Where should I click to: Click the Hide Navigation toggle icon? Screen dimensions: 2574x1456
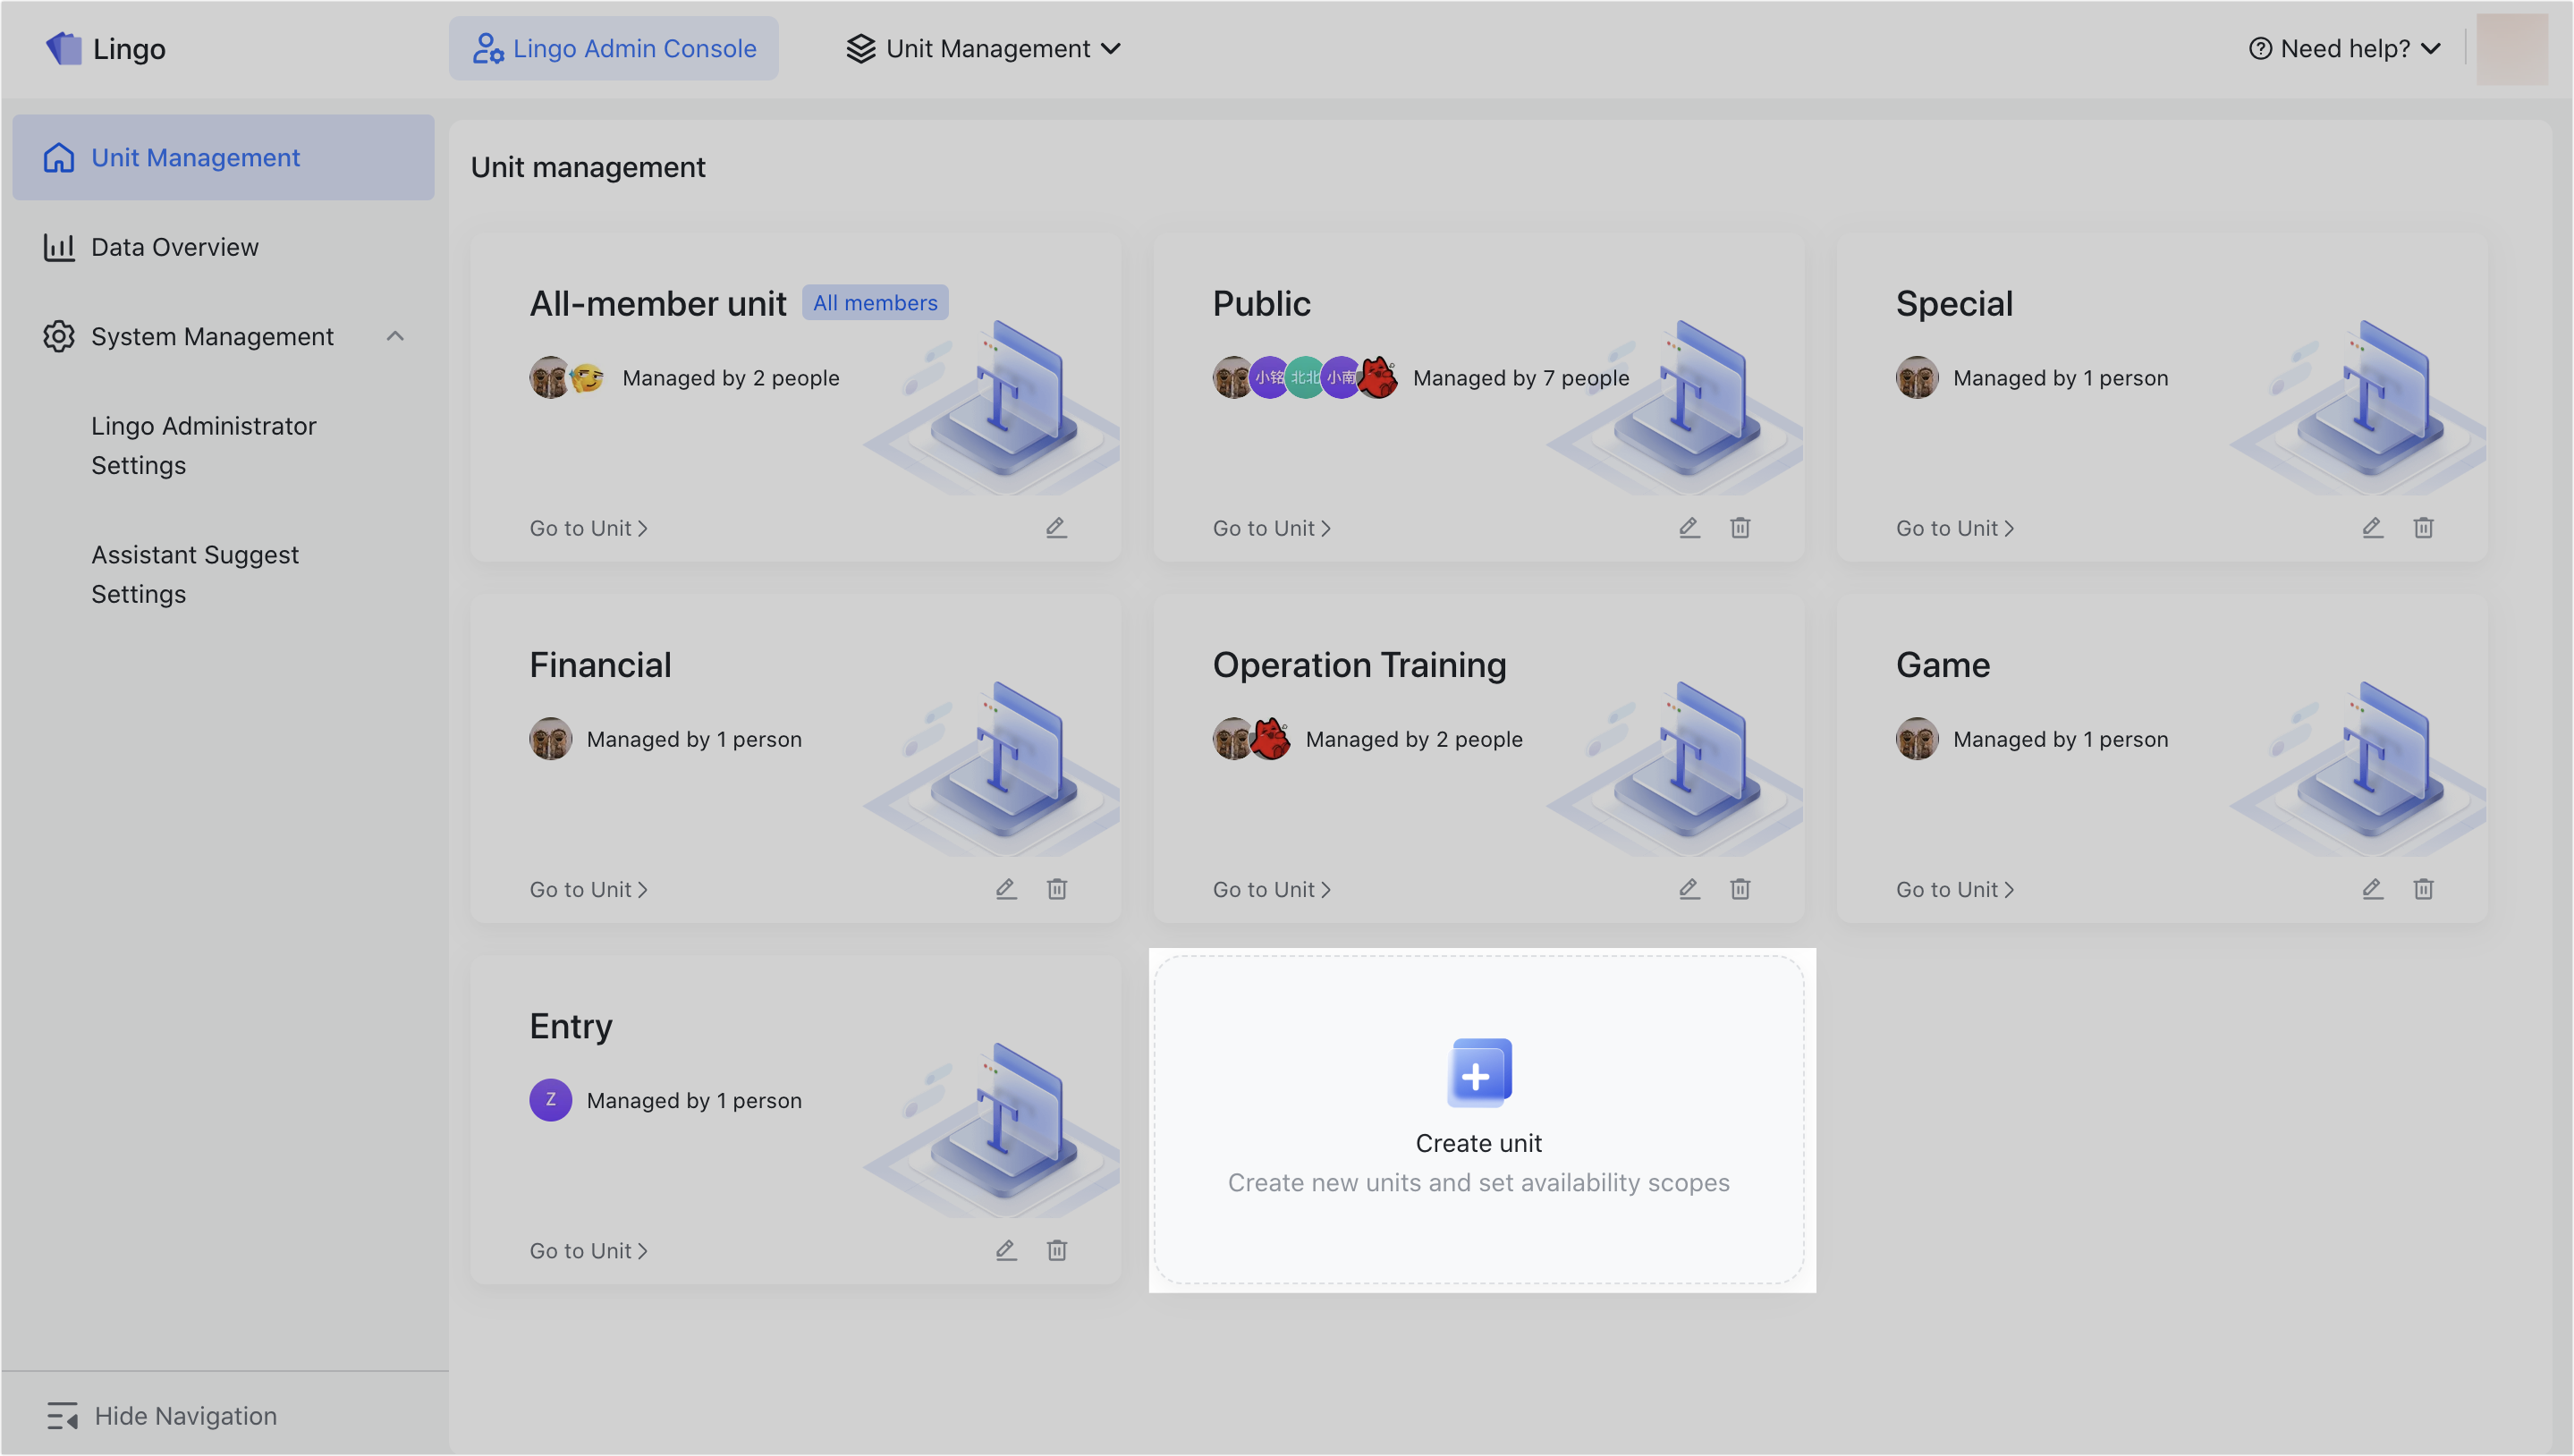63,1415
